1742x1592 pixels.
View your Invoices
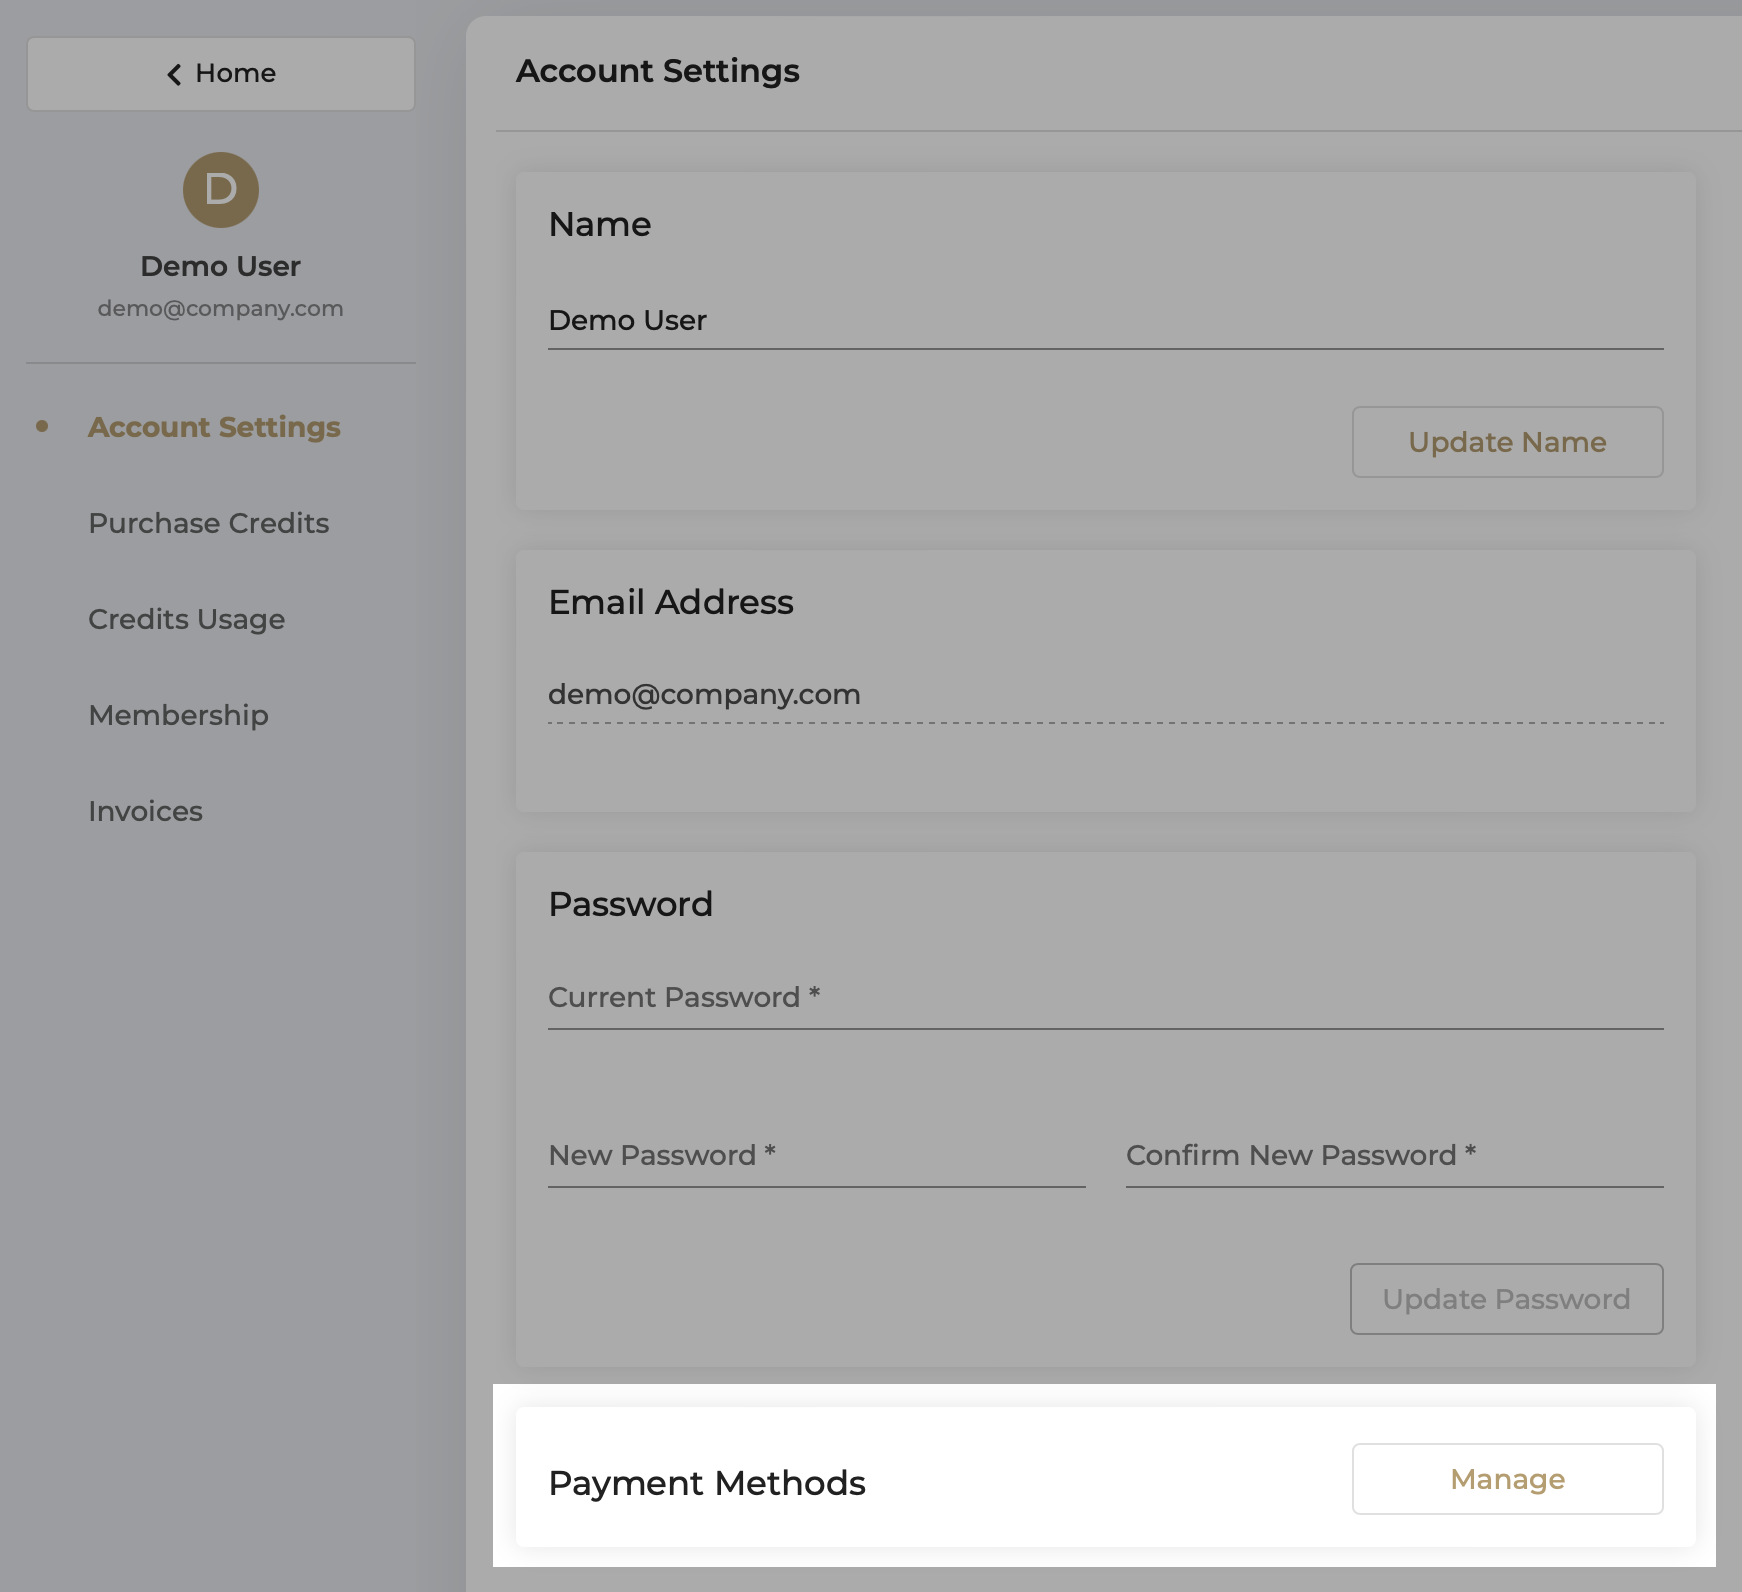pos(145,811)
